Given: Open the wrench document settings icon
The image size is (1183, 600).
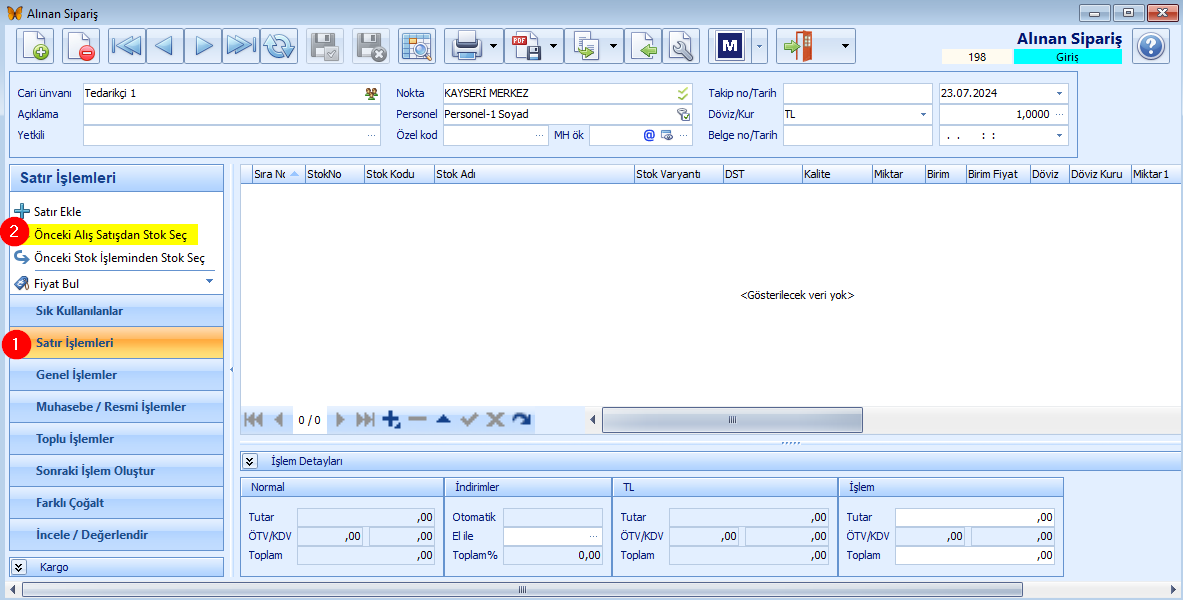Looking at the screenshot, I should pos(681,46).
